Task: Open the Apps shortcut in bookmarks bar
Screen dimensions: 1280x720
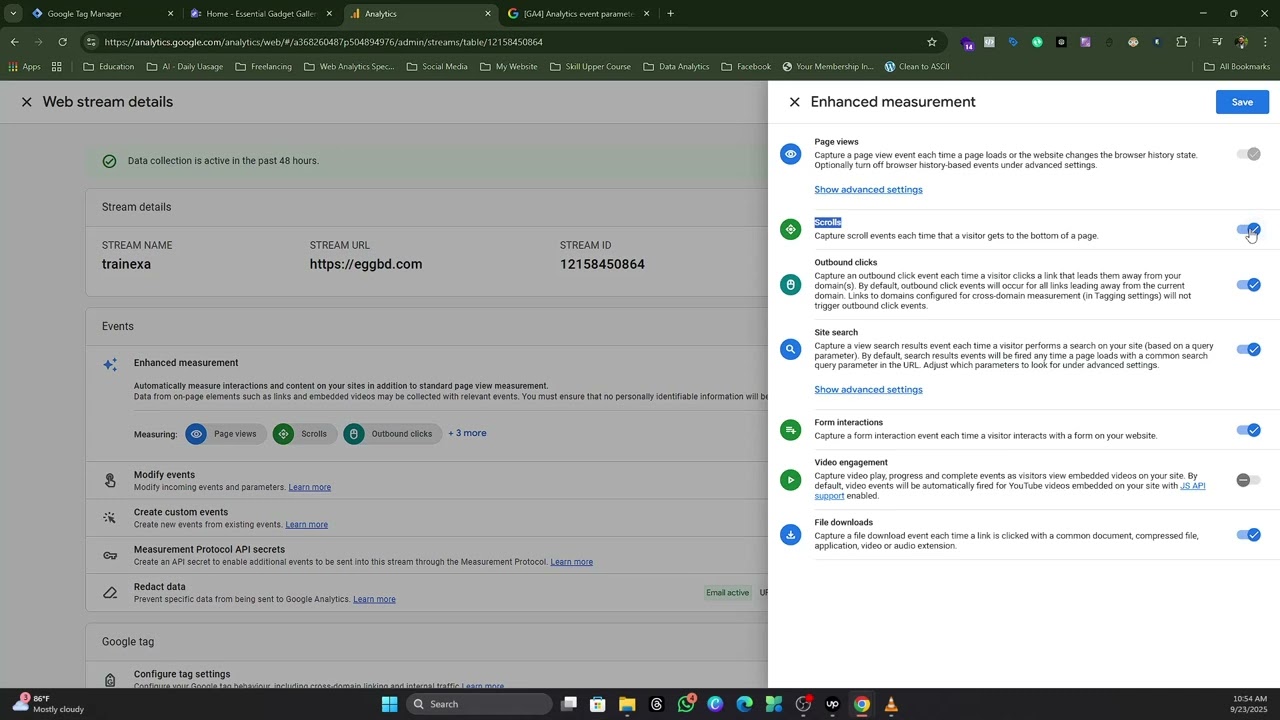Action: coord(24,67)
